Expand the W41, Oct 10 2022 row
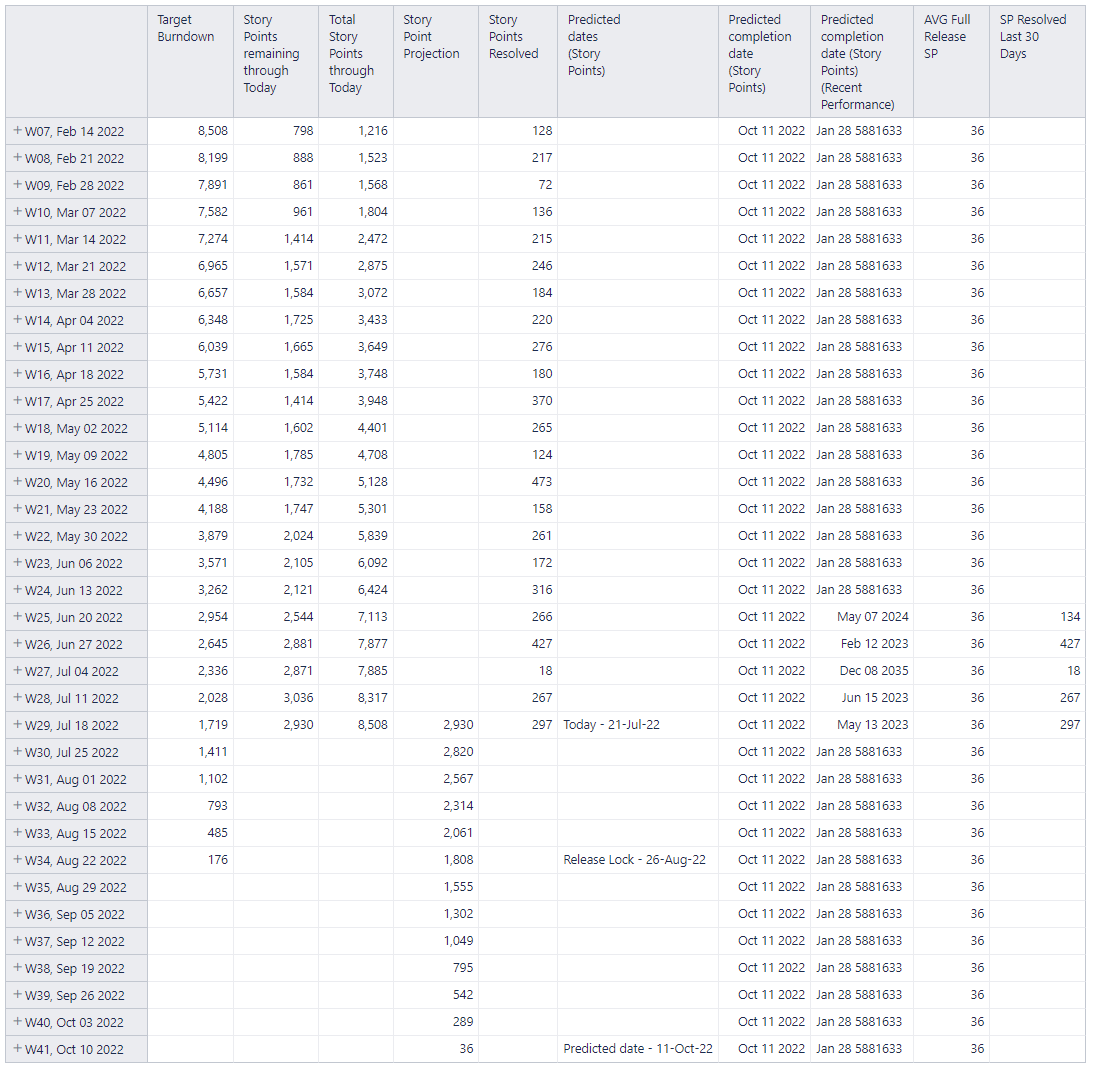 pos(17,1049)
